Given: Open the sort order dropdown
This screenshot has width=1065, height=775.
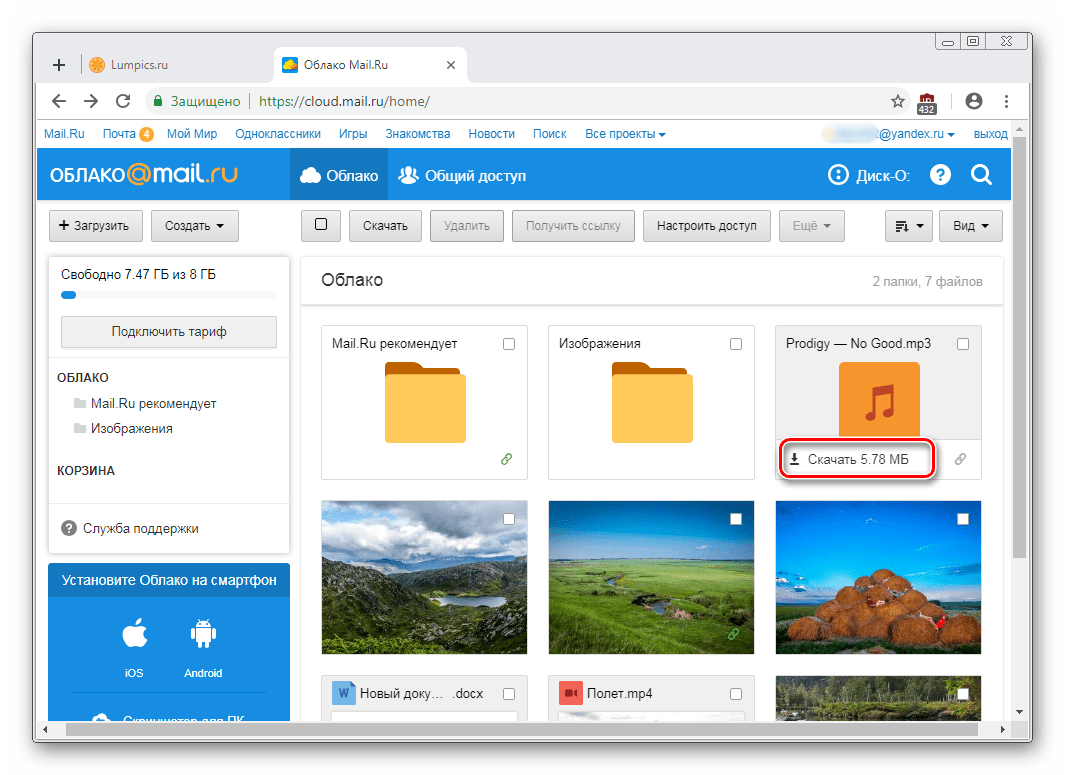Looking at the screenshot, I should pos(908,226).
